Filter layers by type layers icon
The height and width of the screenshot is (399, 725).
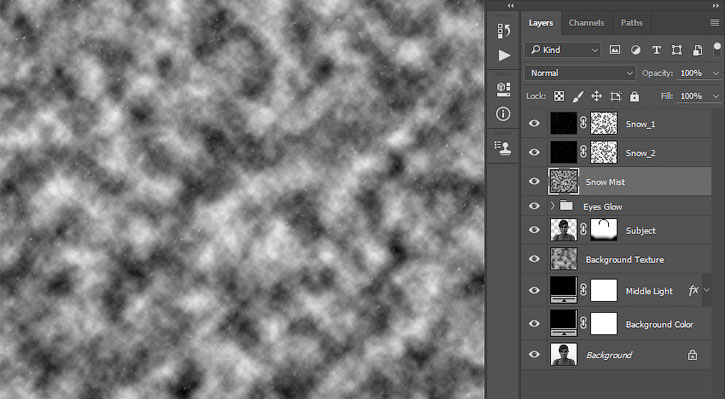[656, 50]
